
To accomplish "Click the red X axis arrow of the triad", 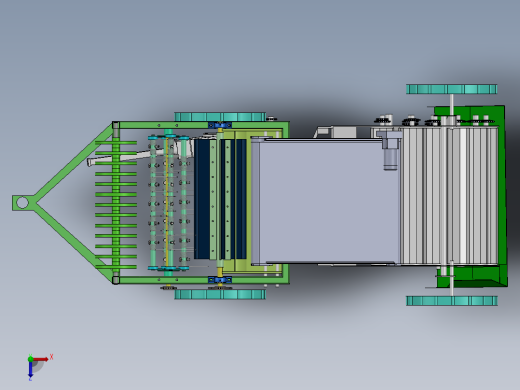I will pos(41,359).
